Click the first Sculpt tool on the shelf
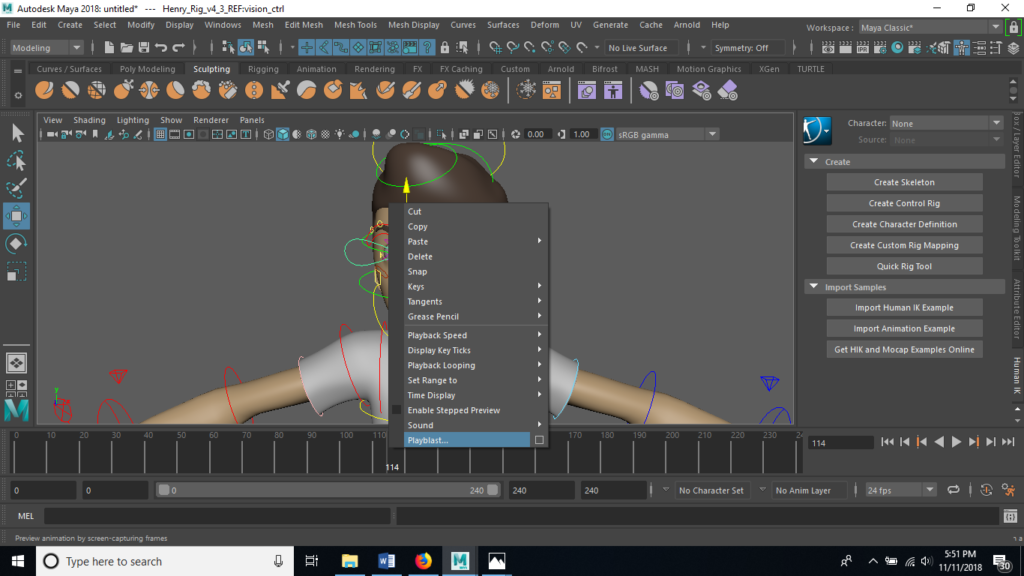 [44, 90]
